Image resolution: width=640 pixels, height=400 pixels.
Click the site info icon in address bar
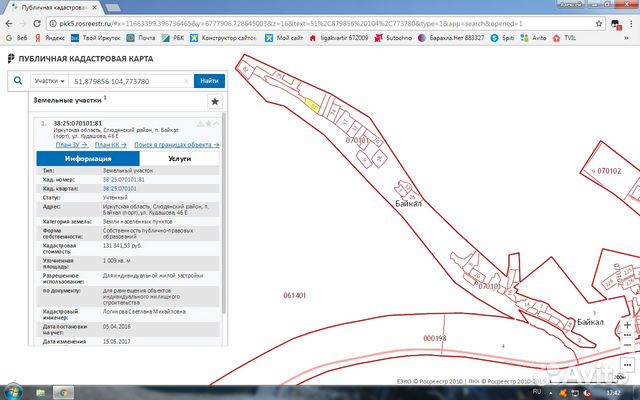click(53, 24)
